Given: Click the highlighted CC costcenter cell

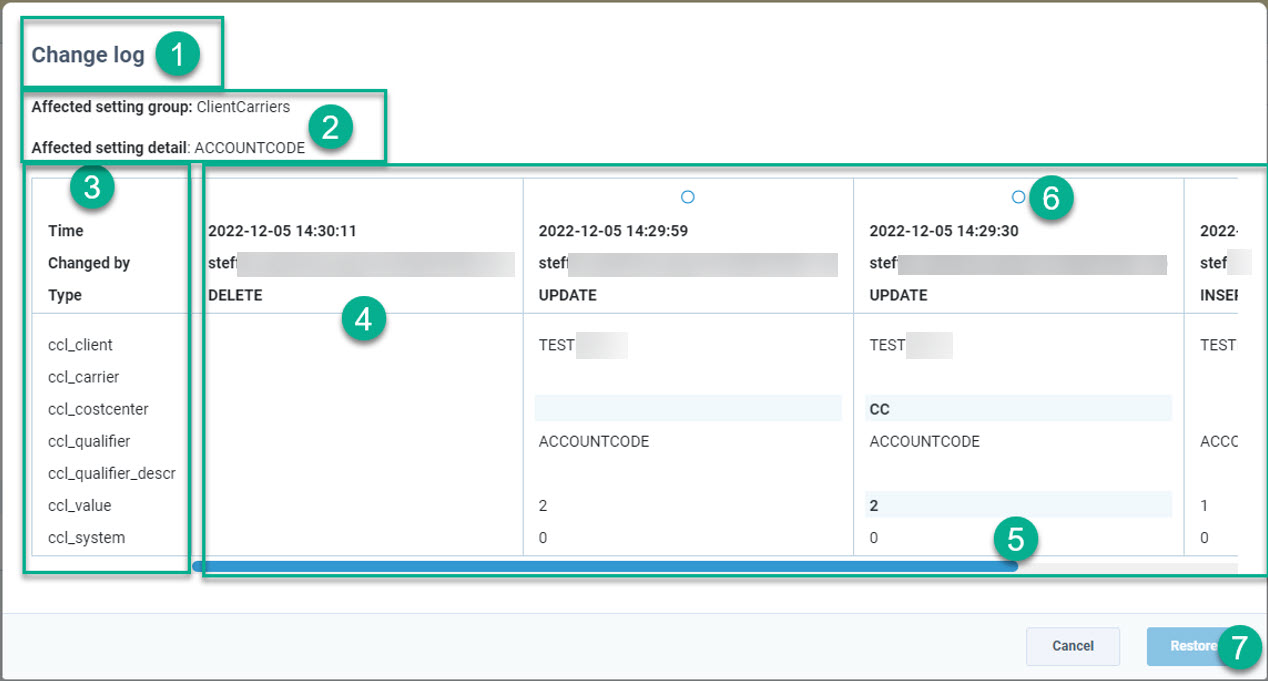Looking at the screenshot, I should (1018, 409).
